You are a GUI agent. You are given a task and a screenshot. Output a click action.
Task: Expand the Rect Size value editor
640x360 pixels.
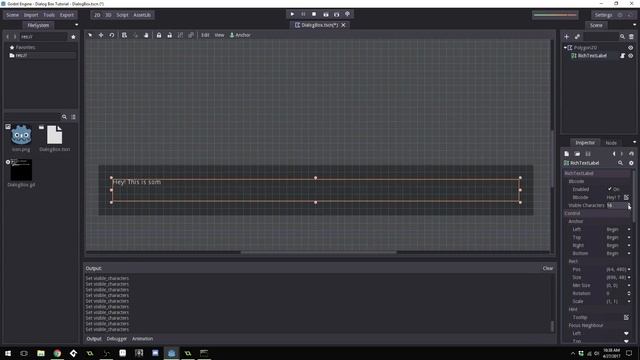(629, 278)
